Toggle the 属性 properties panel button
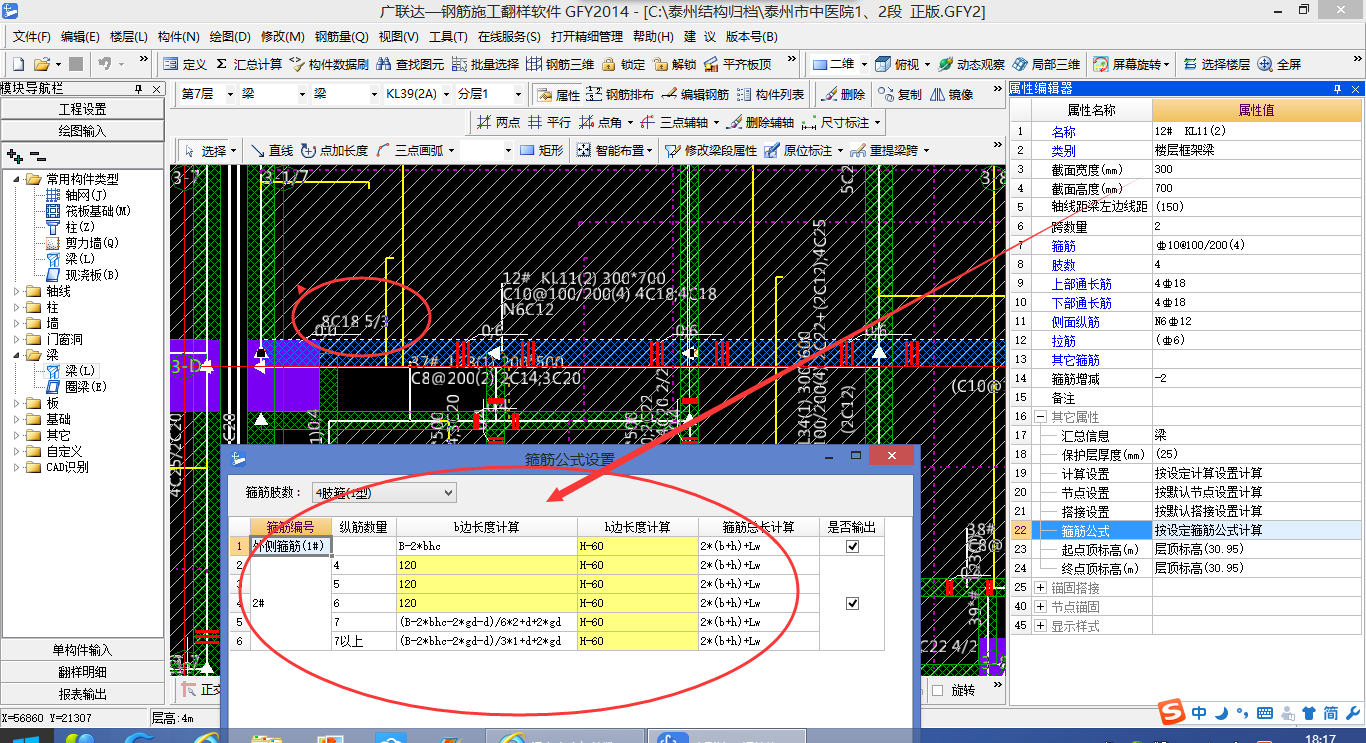Screen dimensions: 1366x743 (x=558, y=95)
